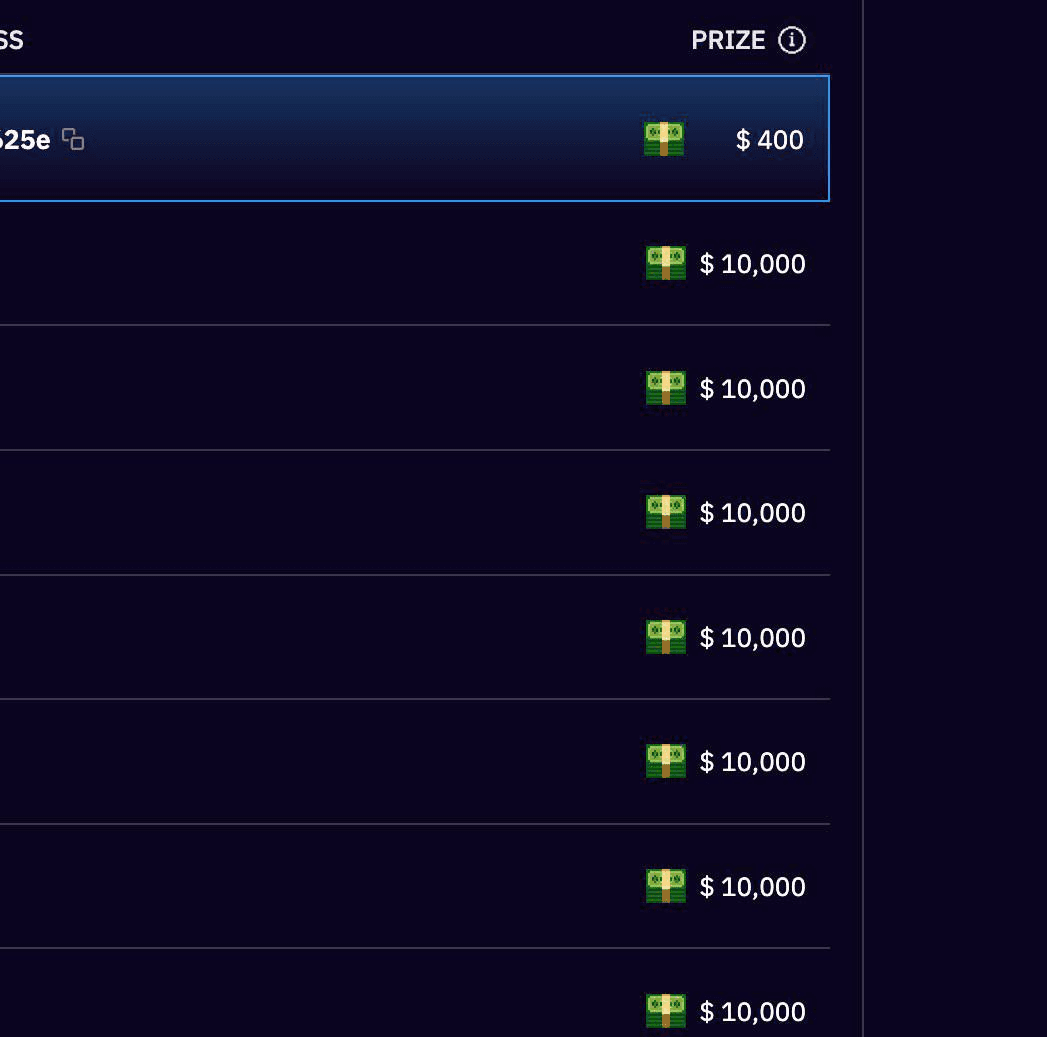Click the cash icon in third $10,000 row
The image size is (1047, 1037).
pyautogui.click(x=666, y=513)
